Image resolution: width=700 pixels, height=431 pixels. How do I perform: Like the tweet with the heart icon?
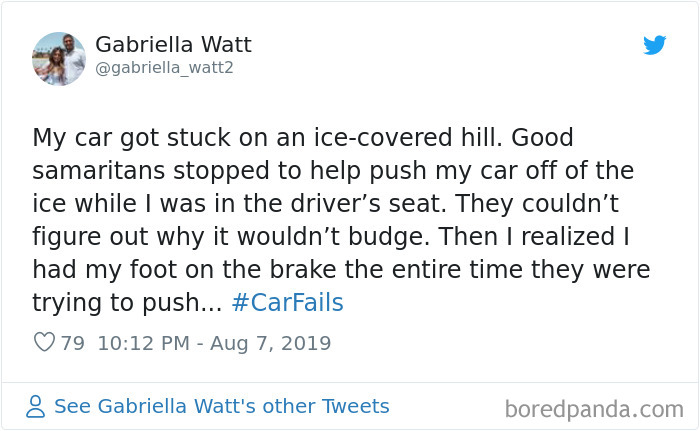pos(44,343)
